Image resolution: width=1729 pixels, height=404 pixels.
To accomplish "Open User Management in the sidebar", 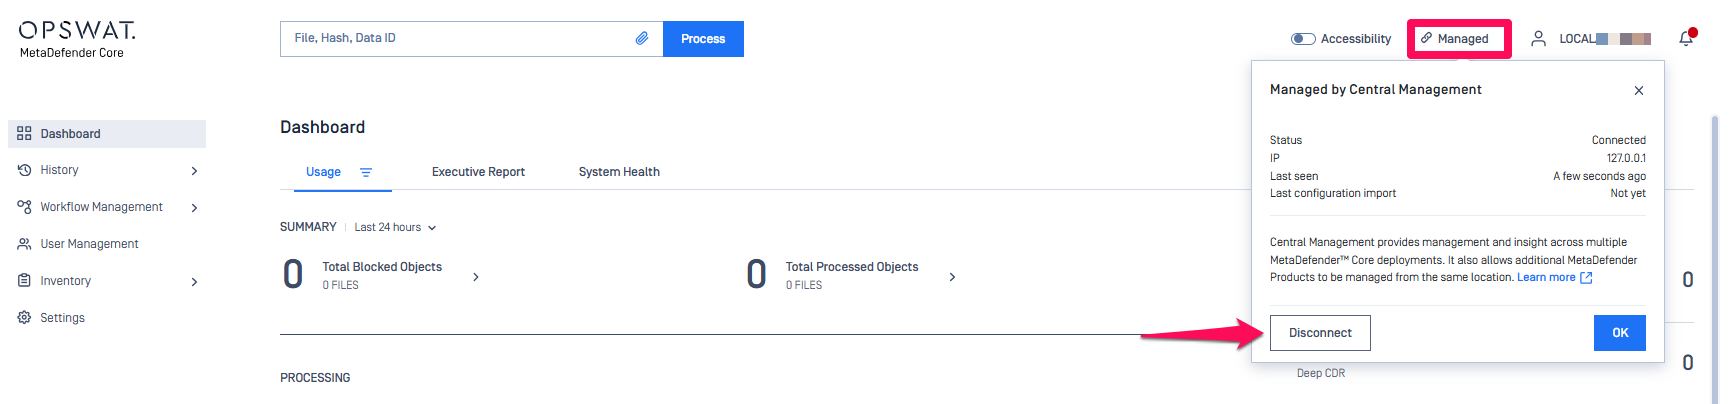I will tap(89, 244).
